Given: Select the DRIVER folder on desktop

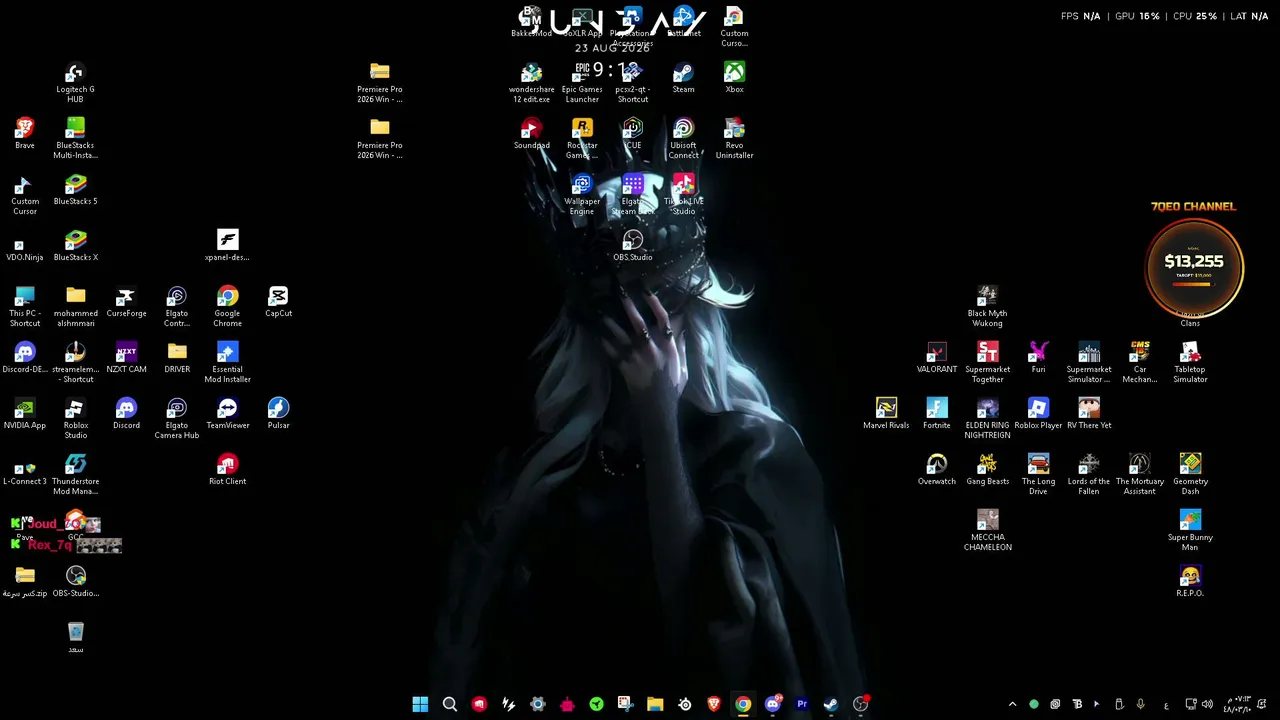Looking at the screenshot, I should click(177, 358).
